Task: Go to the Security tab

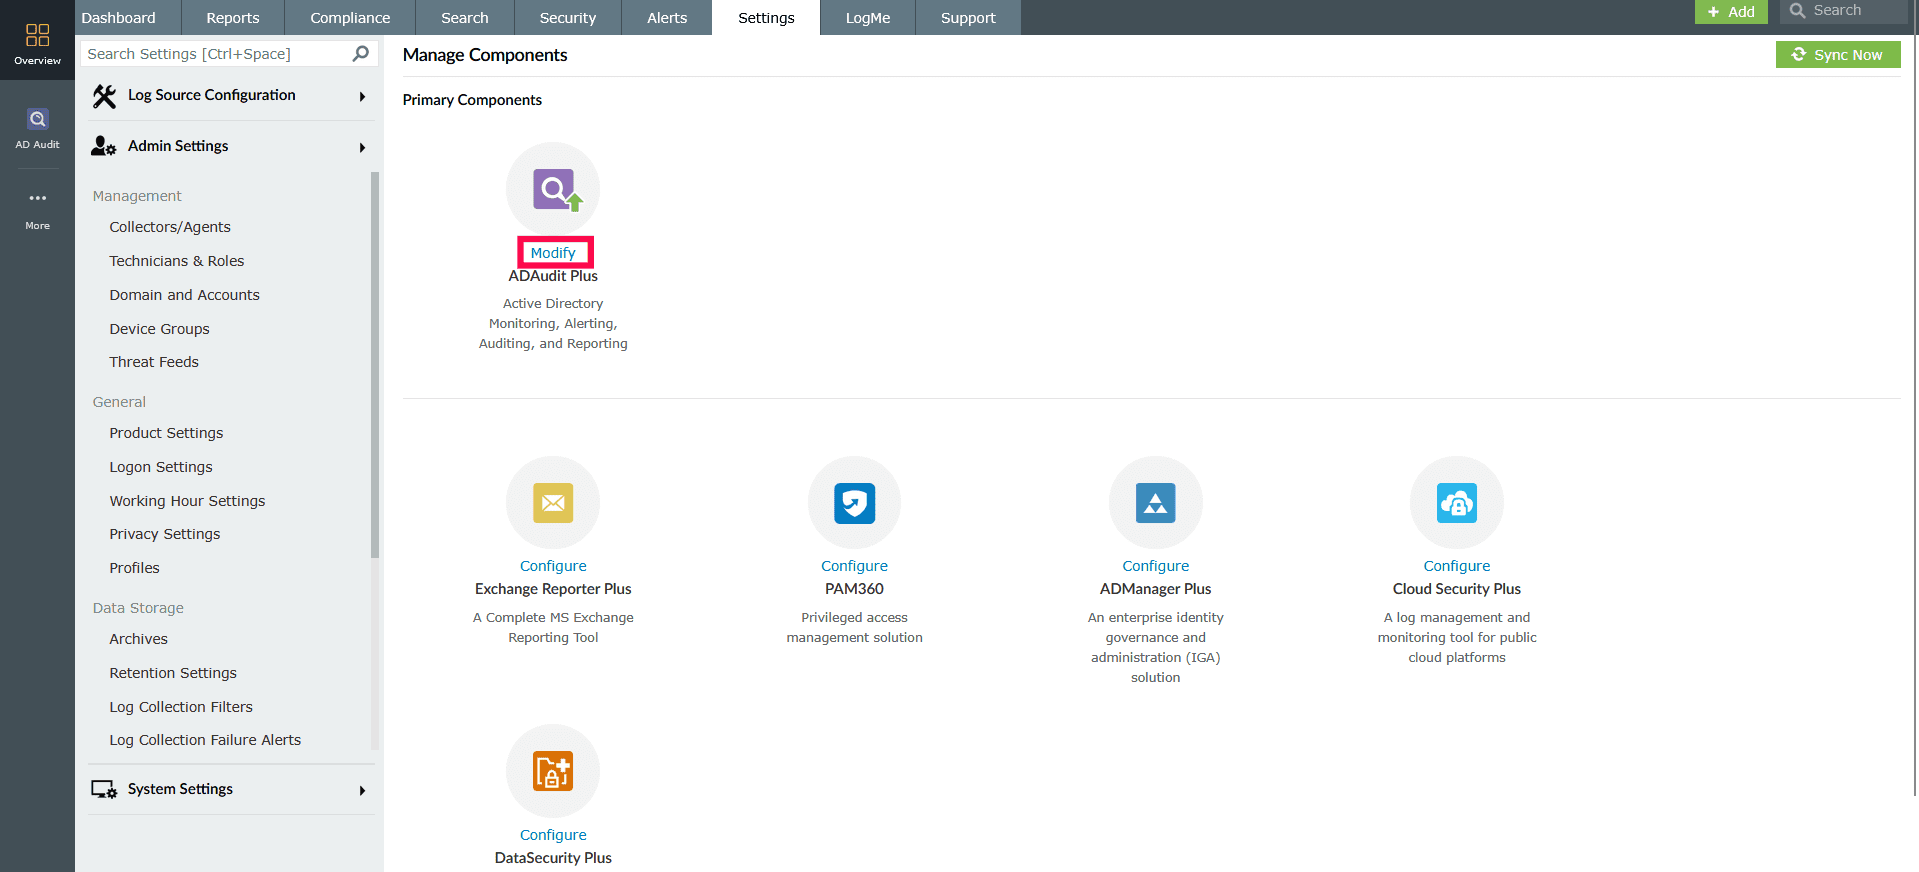Action: [568, 18]
